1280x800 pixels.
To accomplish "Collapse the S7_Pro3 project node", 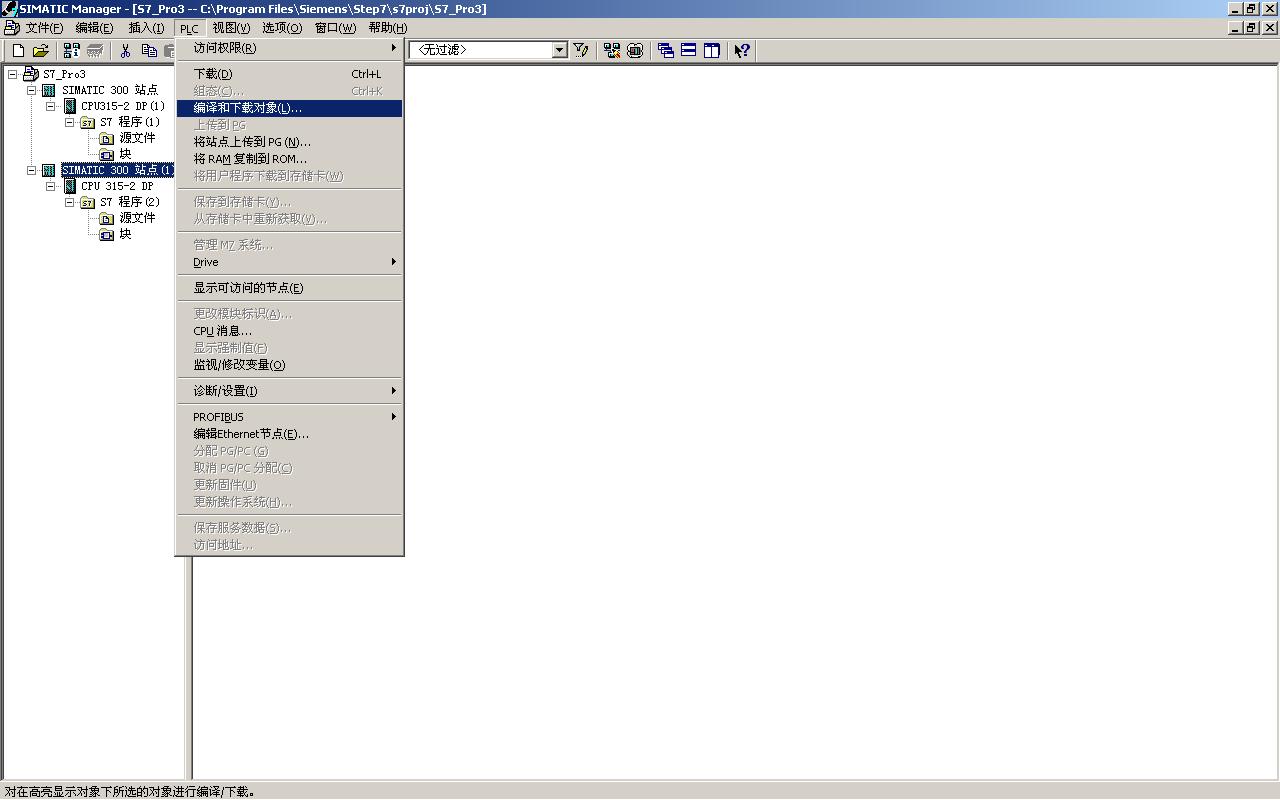I will point(12,74).
